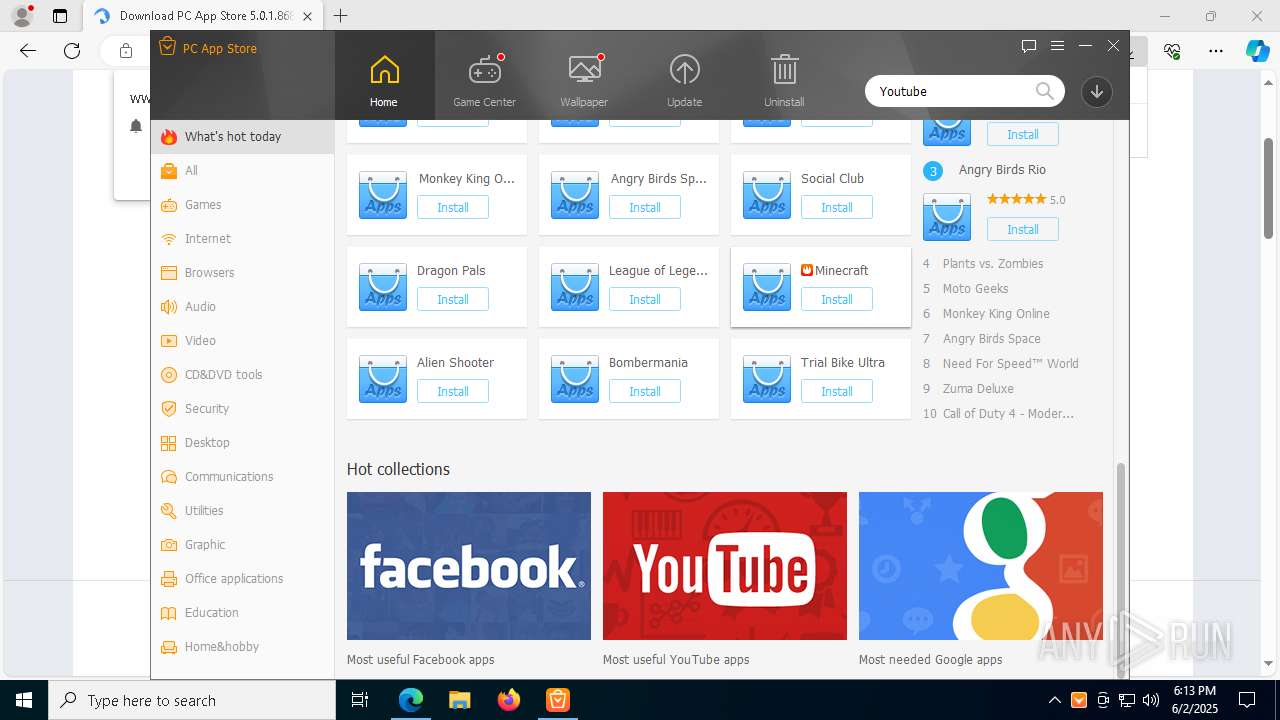Viewport: 1280px width, 720px height.
Task: Install Monkey King Online
Action: click(453, 207)
